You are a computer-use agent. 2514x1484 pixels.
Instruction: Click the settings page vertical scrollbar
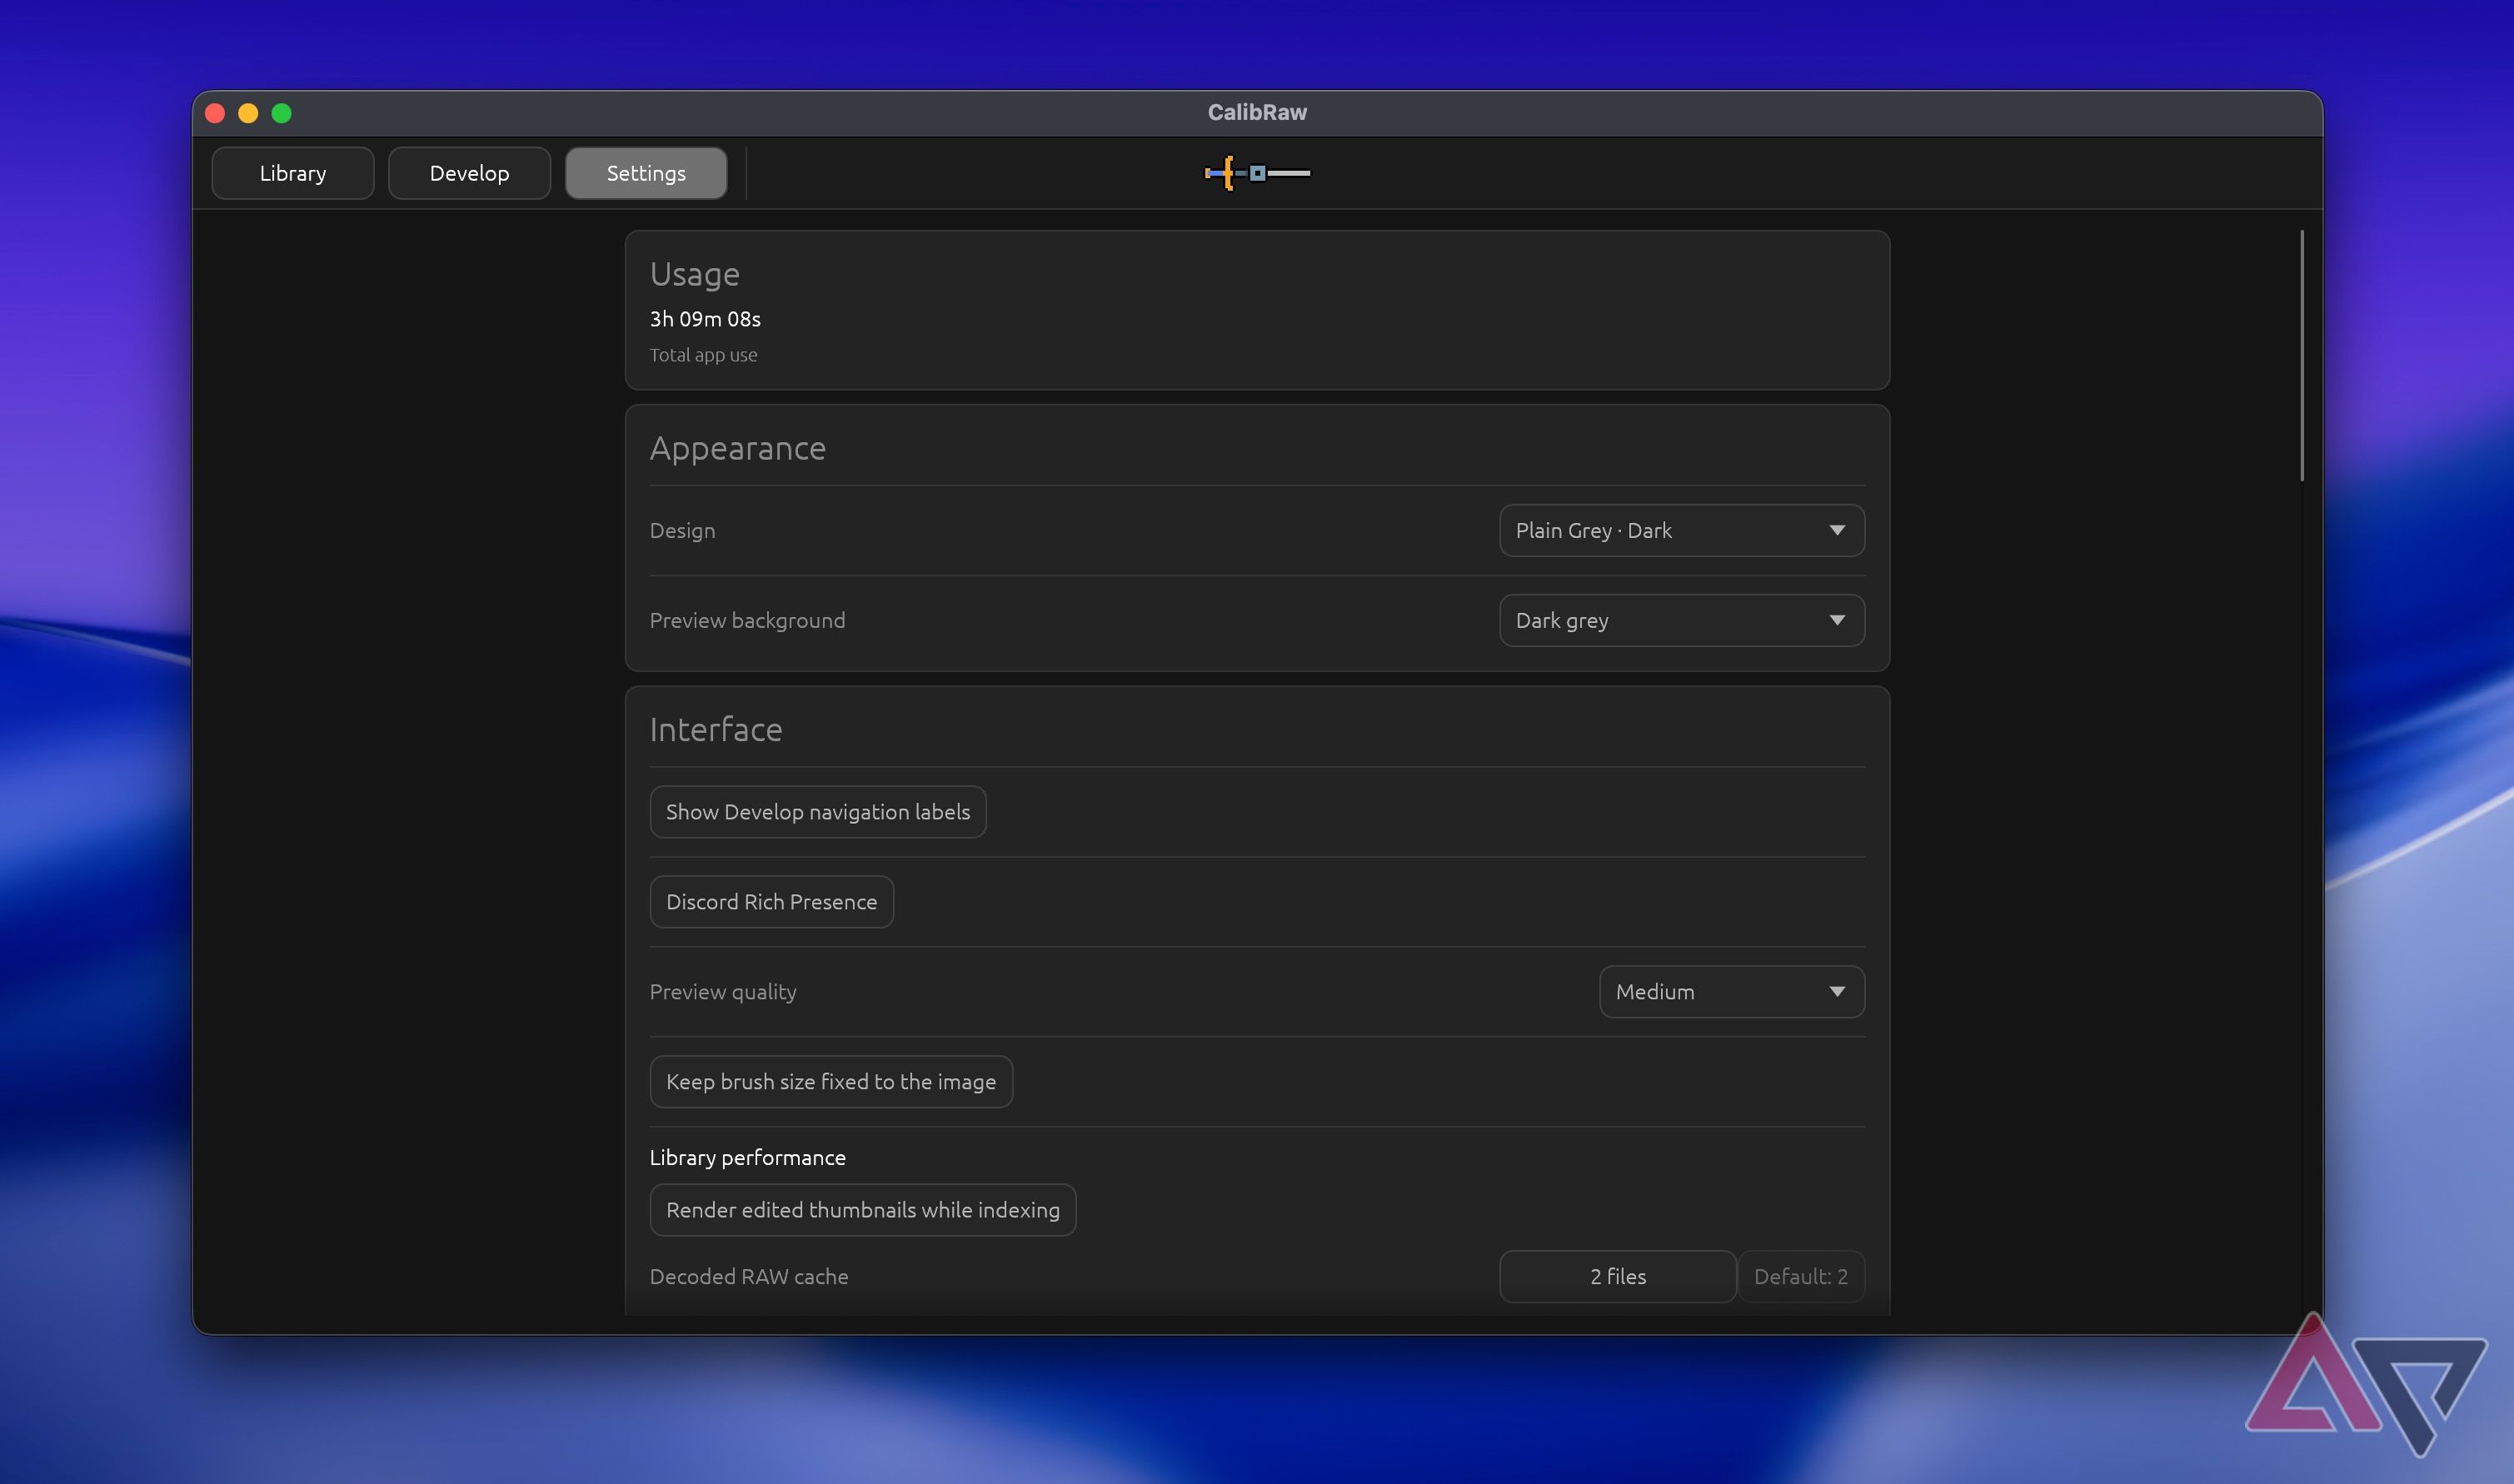coord(2301,356)
